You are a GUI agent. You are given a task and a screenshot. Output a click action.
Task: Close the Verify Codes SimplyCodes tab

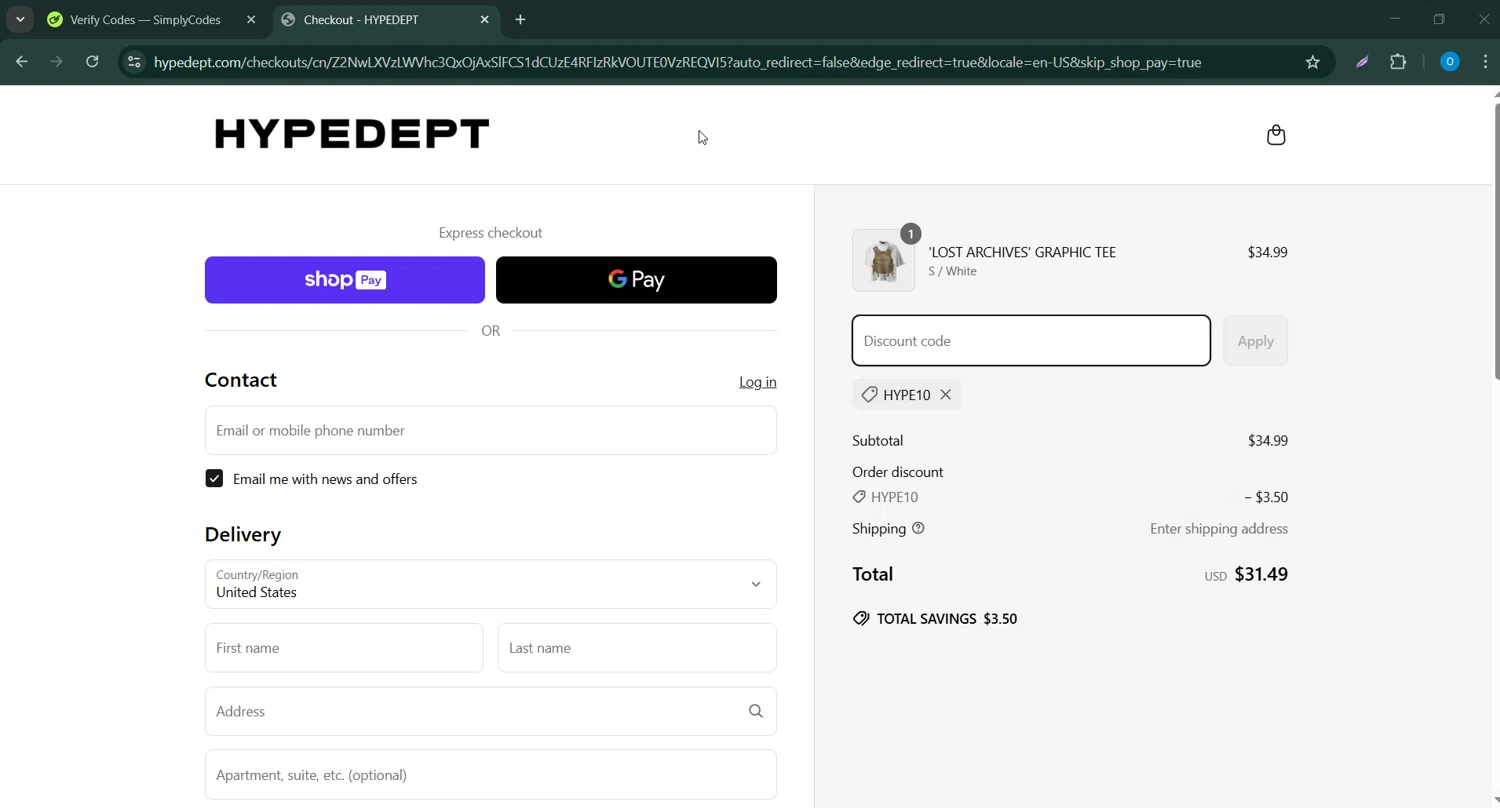(x=251, y=19)
